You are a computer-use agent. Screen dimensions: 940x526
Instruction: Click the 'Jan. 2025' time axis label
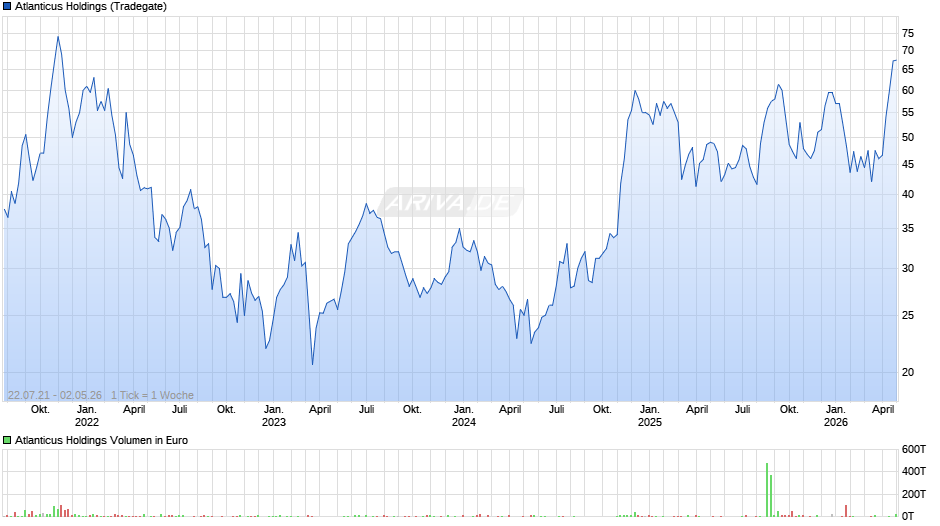pyautogui.click(x=649, y=416)
